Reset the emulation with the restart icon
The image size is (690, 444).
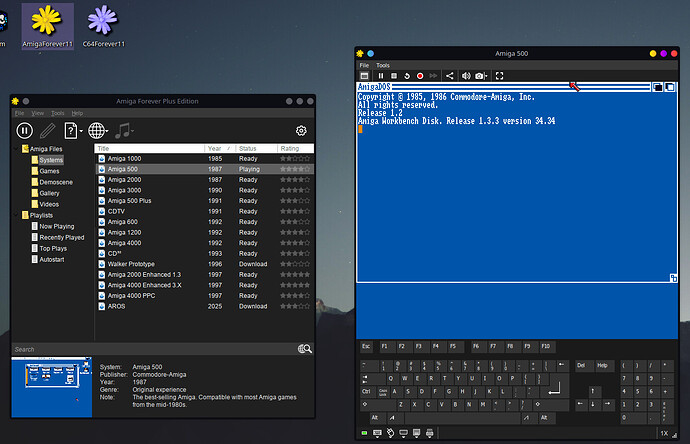click(407, 76)
